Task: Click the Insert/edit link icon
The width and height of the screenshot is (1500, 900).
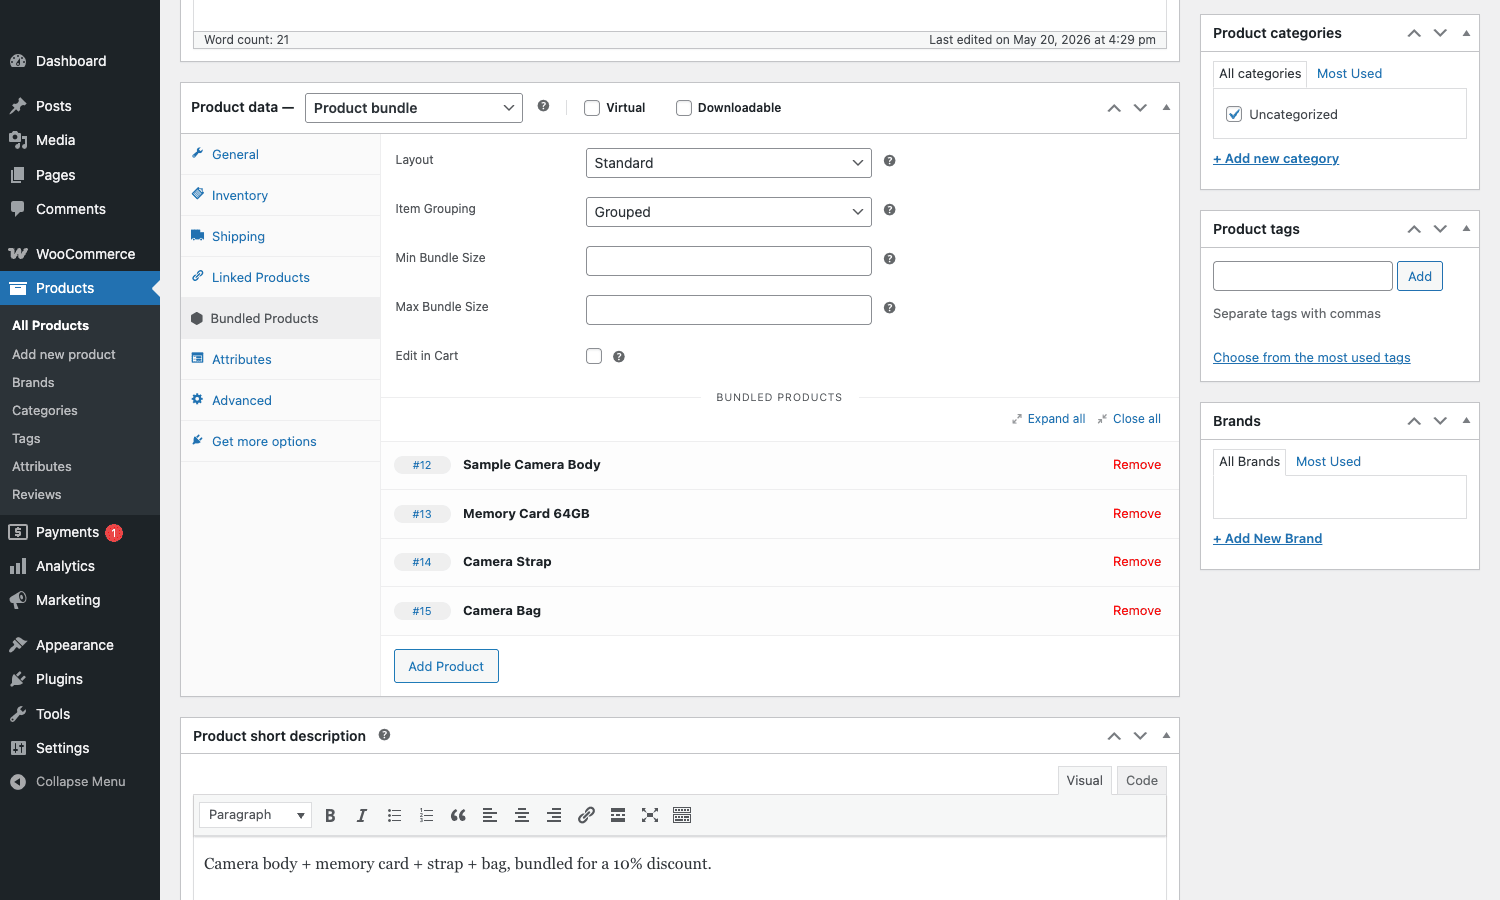Action: (586, 815)
